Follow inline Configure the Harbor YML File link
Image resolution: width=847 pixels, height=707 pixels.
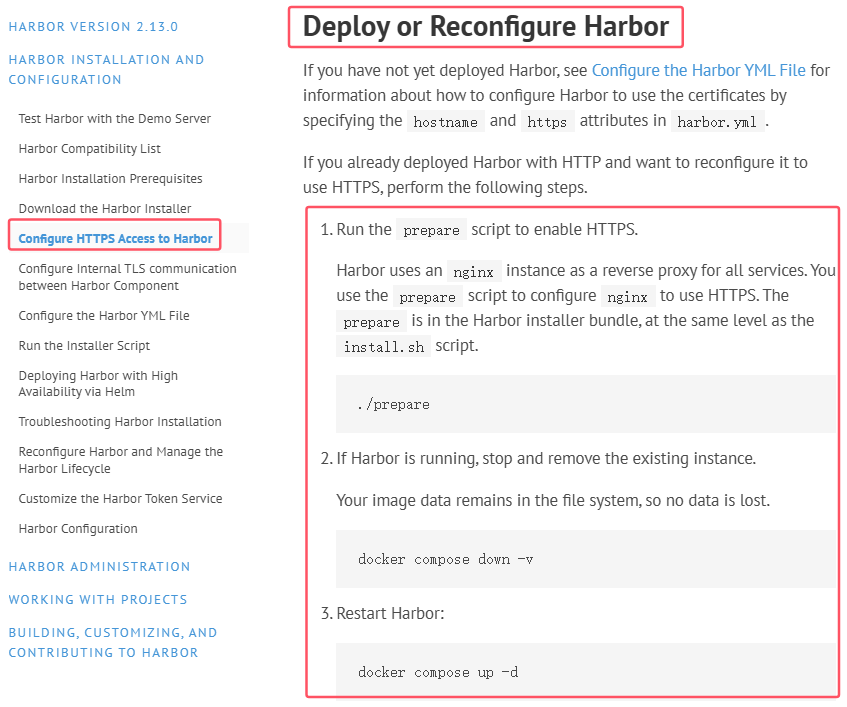698,70
